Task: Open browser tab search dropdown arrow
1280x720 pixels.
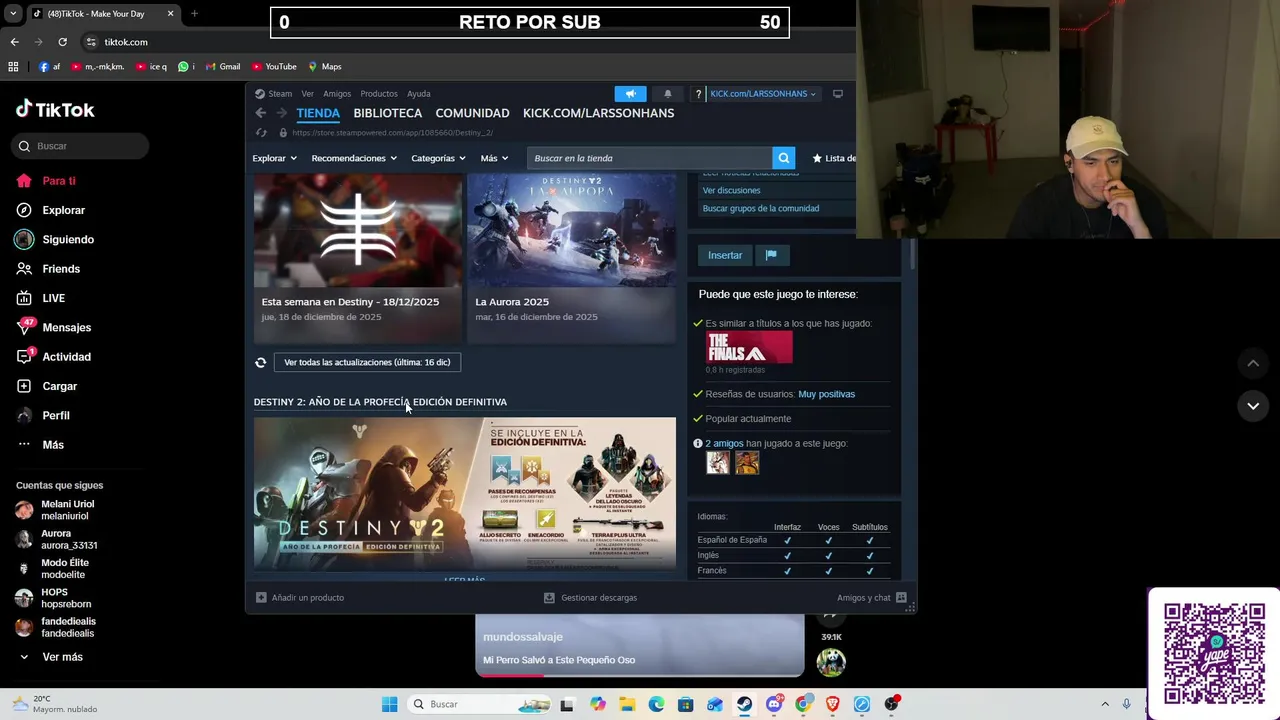Action: pyautogui.click(x=13, y=14)
